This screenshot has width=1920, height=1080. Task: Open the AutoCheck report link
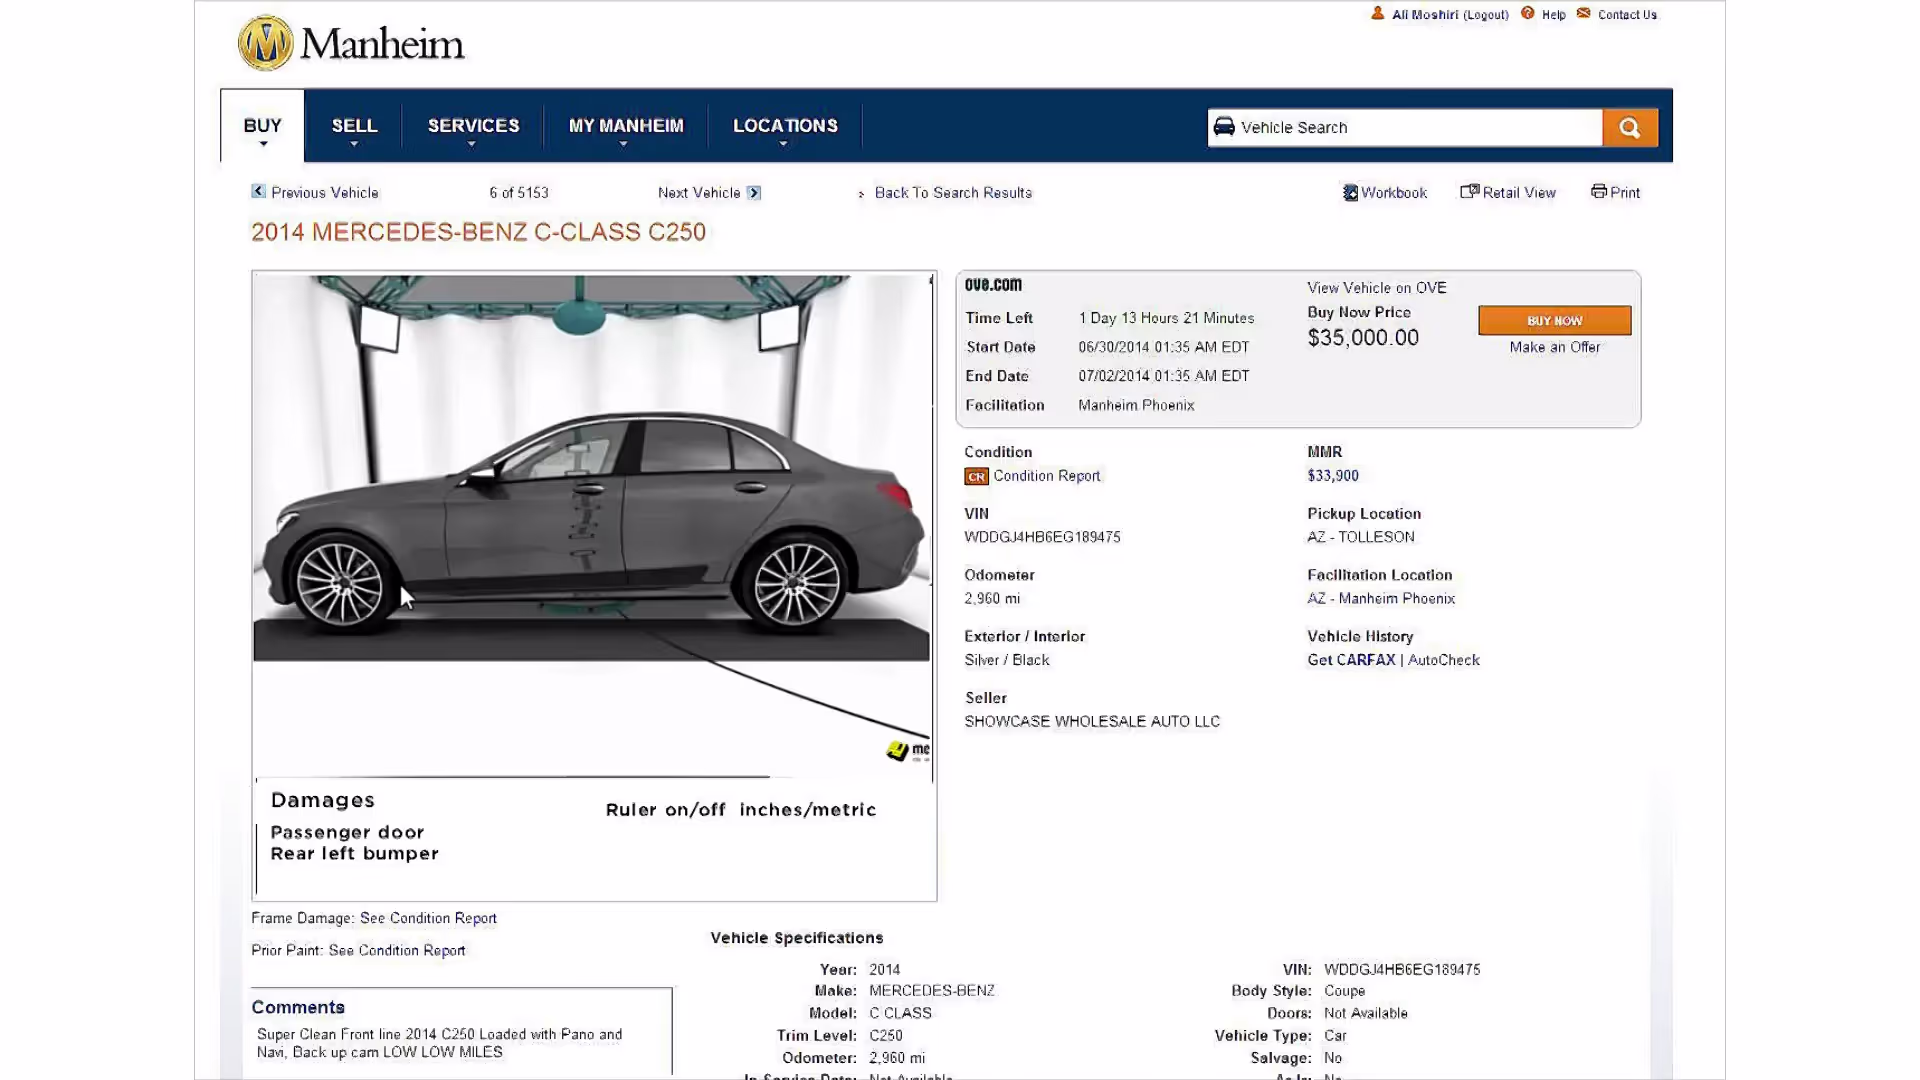pos(1443,660)
